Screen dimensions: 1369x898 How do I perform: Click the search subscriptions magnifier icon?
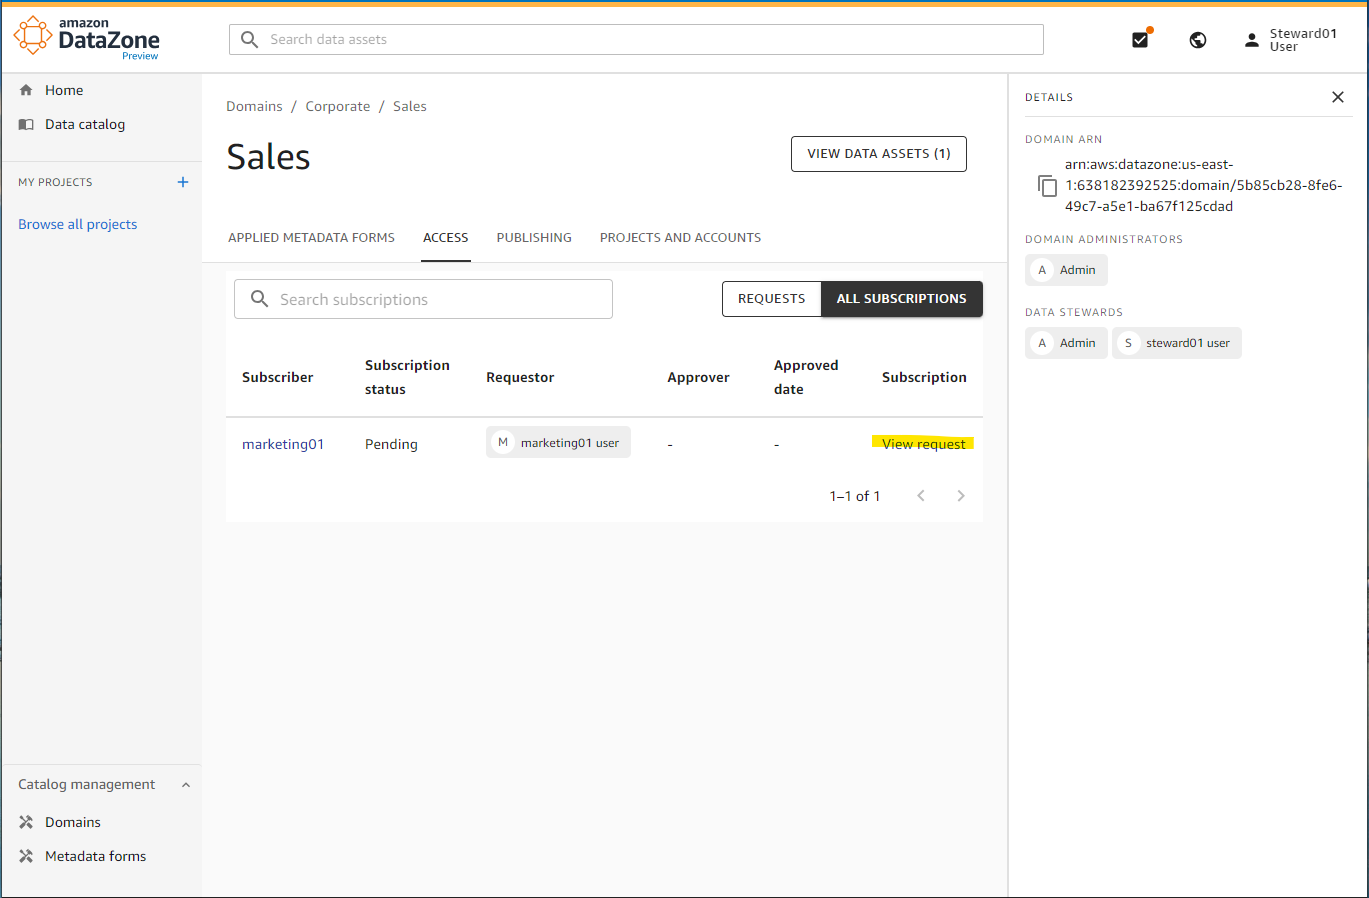coord(259,299)
